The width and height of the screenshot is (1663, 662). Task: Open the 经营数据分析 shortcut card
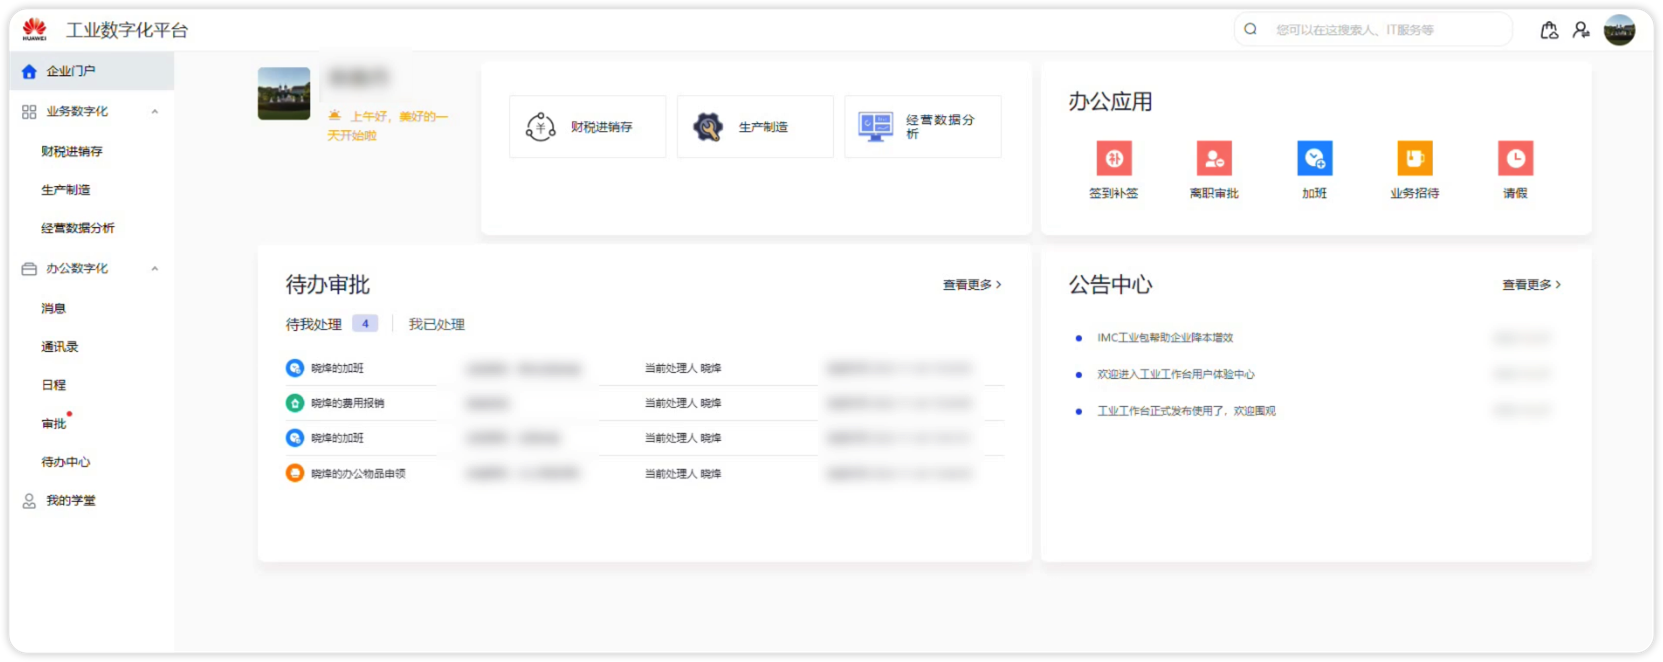[922, 127]
